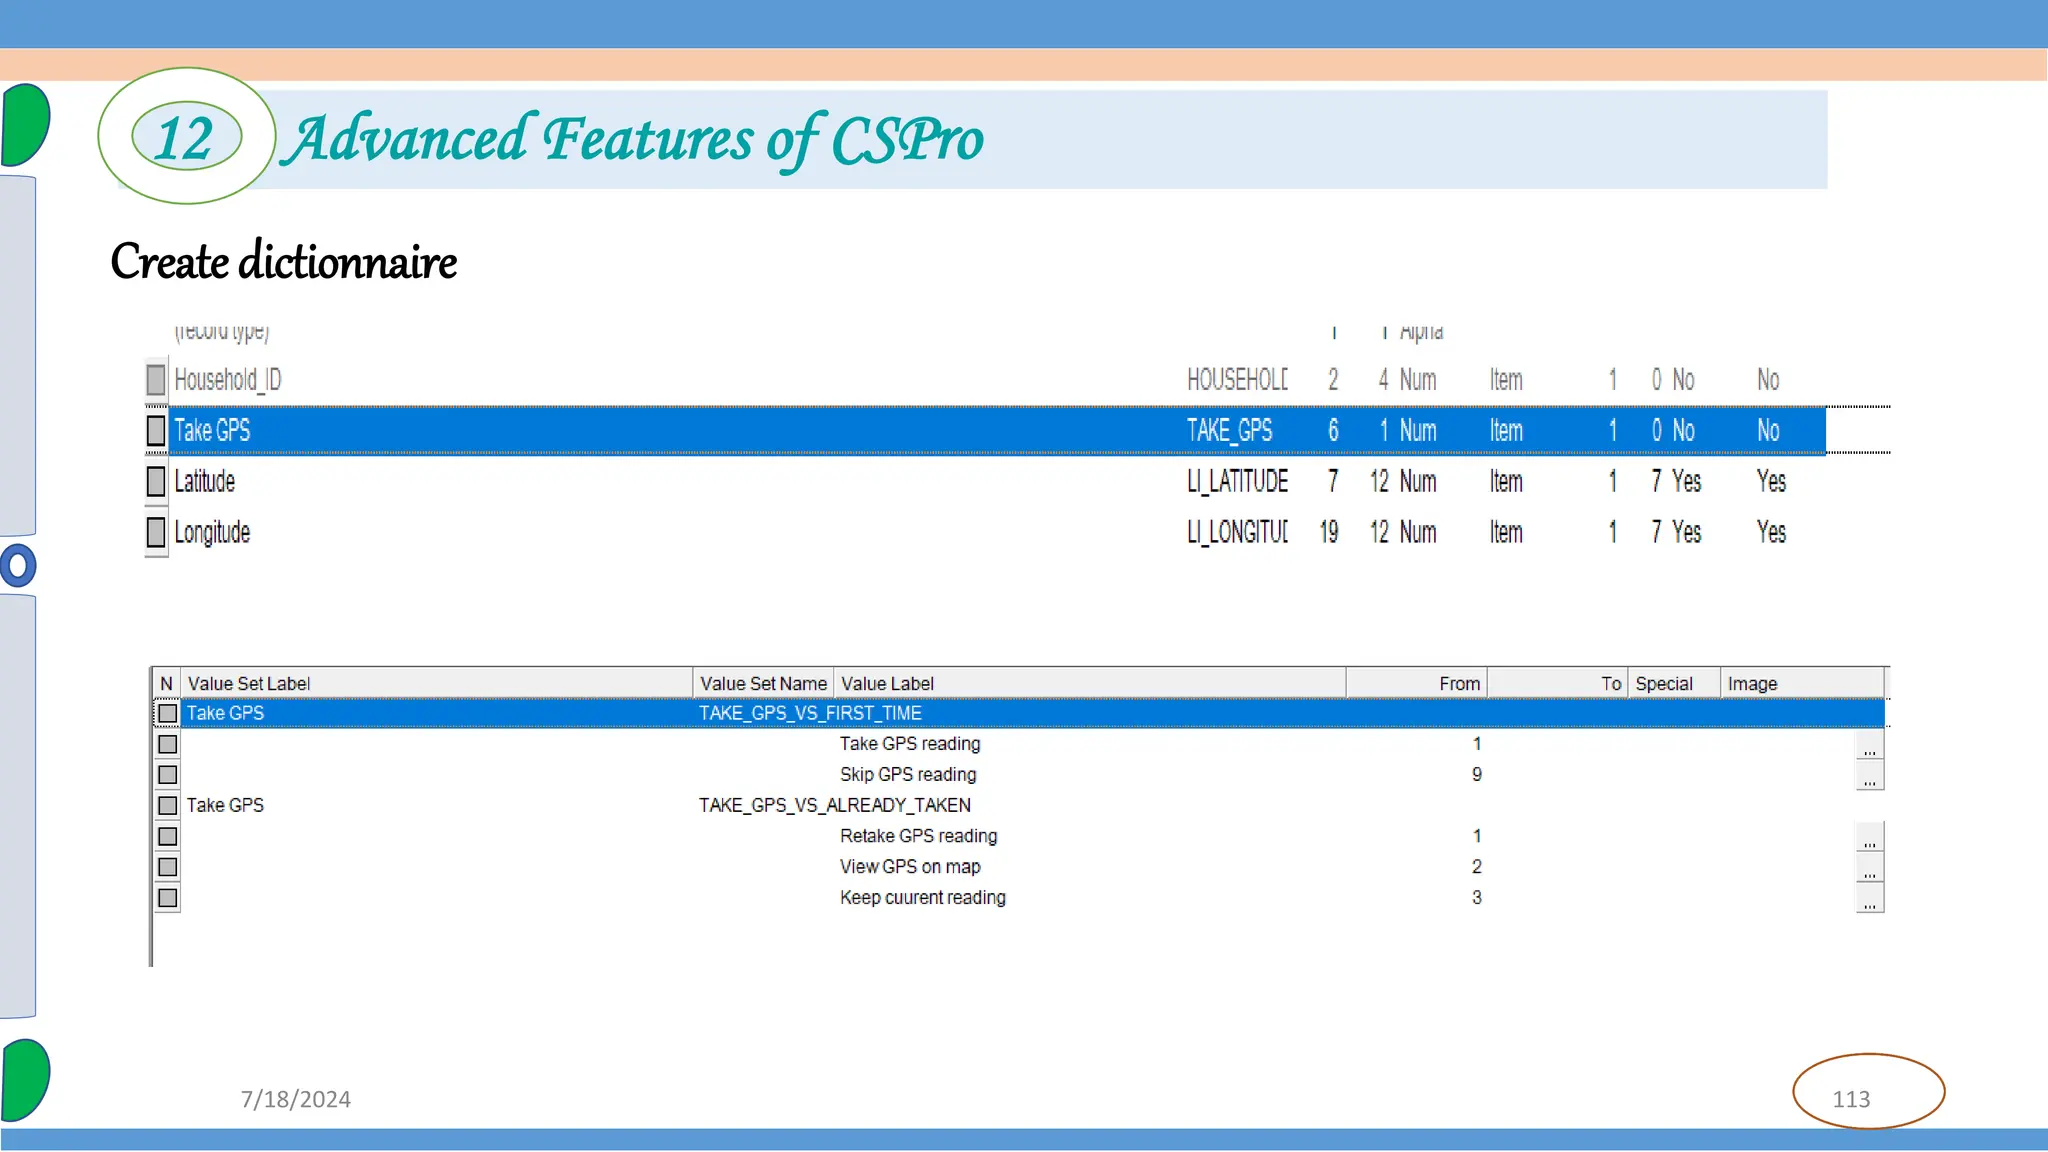This screenshot has height=1152, width=2048.
Task: Click the Advanced Features of CSPro title
Action: 634,140
